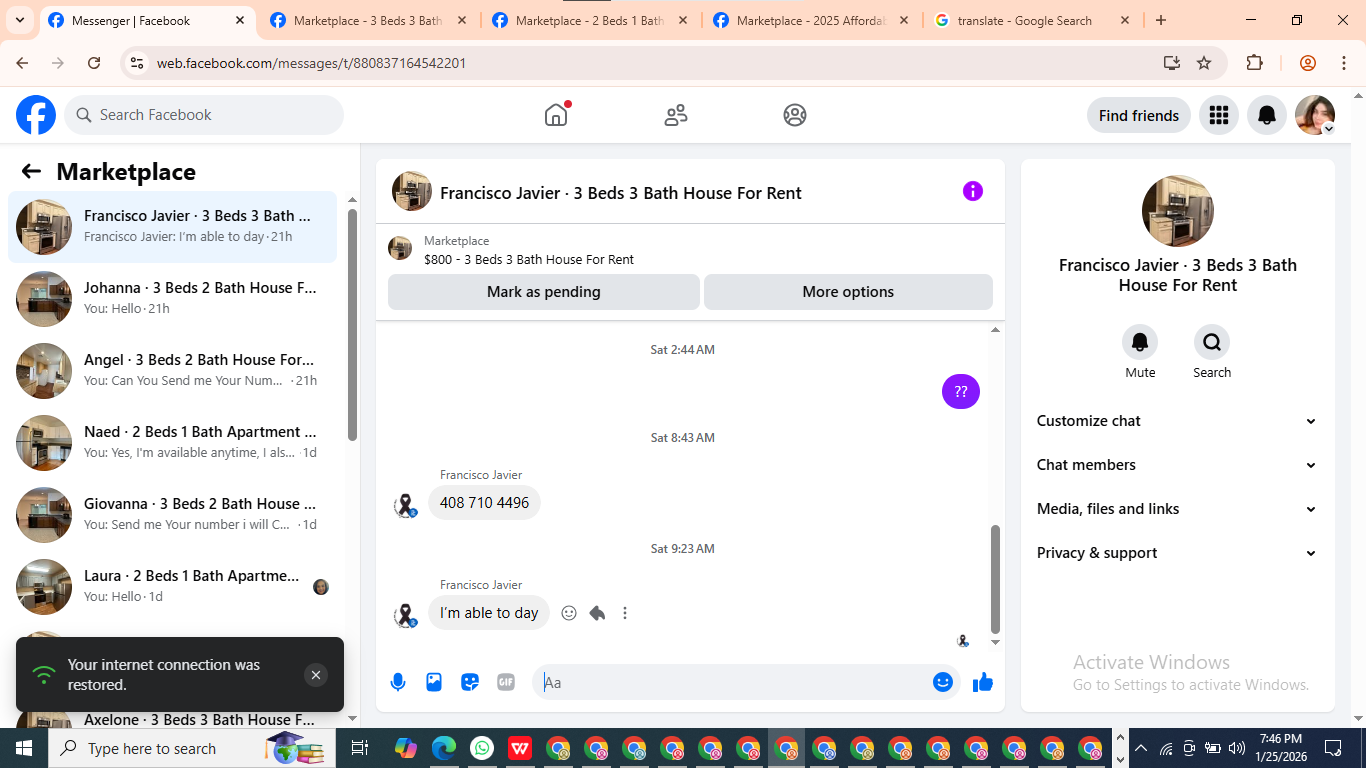Switch to Marketplace - 2025 Affordable tab
Image resolution: width=1366 pixels, height=768 pixels.
click(812, 20)
